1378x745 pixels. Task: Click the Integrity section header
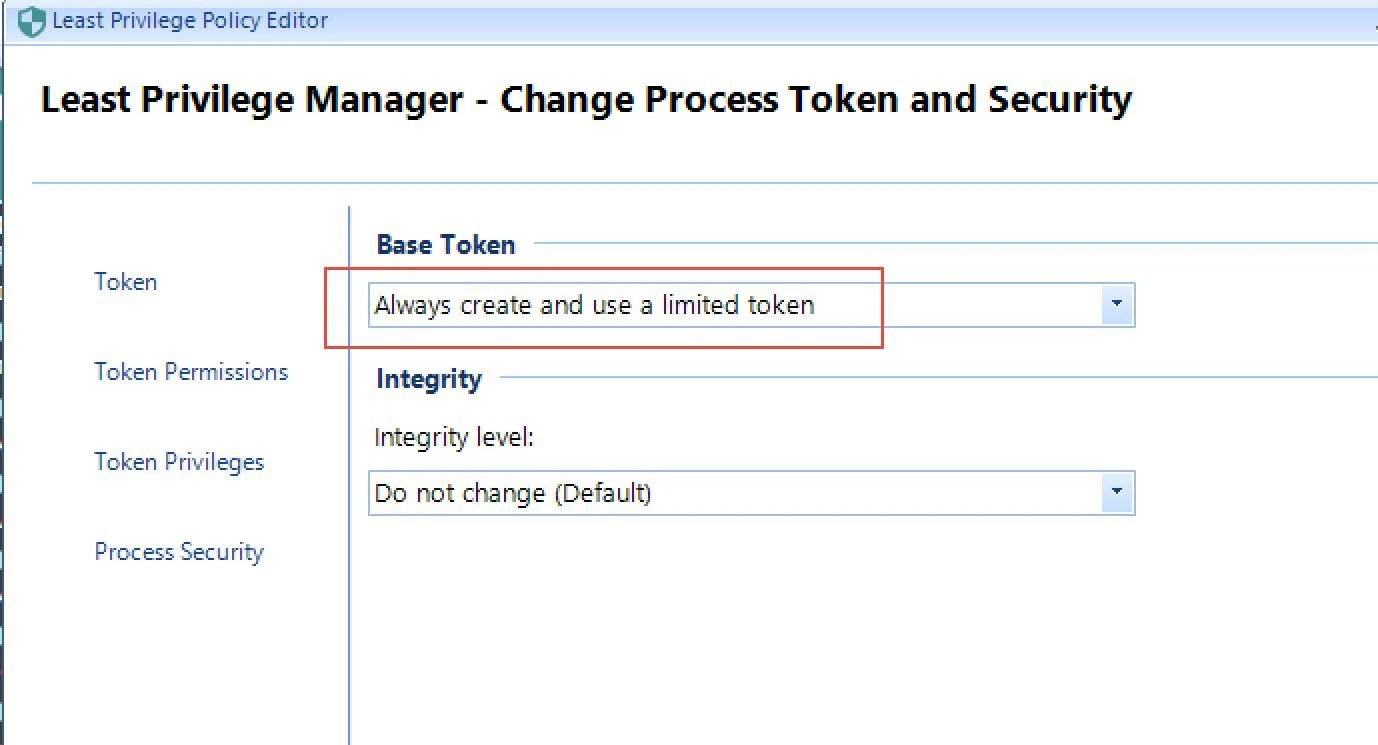tap(429, 379)
